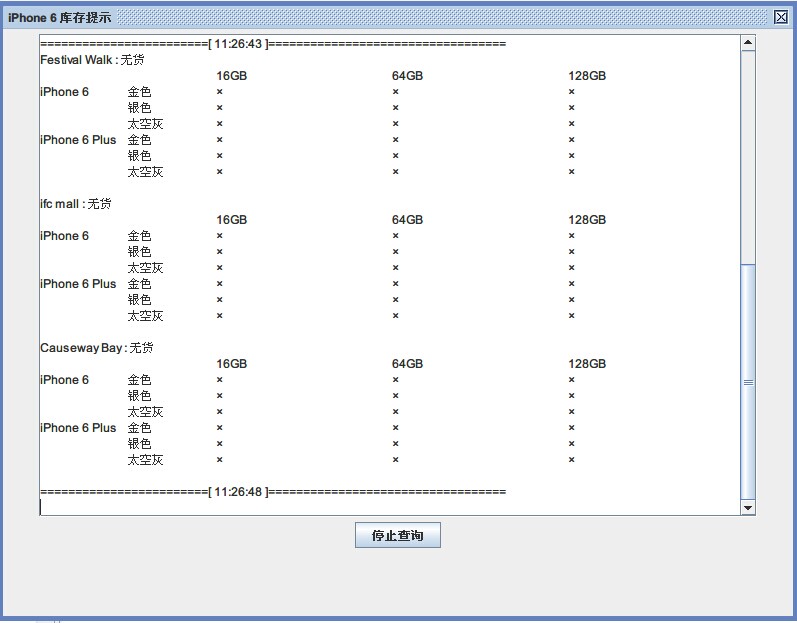
Task: Click iPhone 6 Plus label under Festival Walk
Action: click(x=78, y=140)
